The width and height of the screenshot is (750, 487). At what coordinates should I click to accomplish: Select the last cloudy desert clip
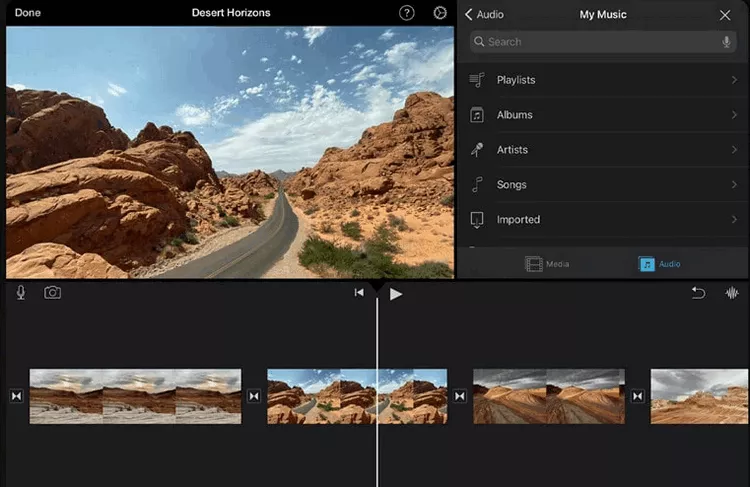coord(699,396)
